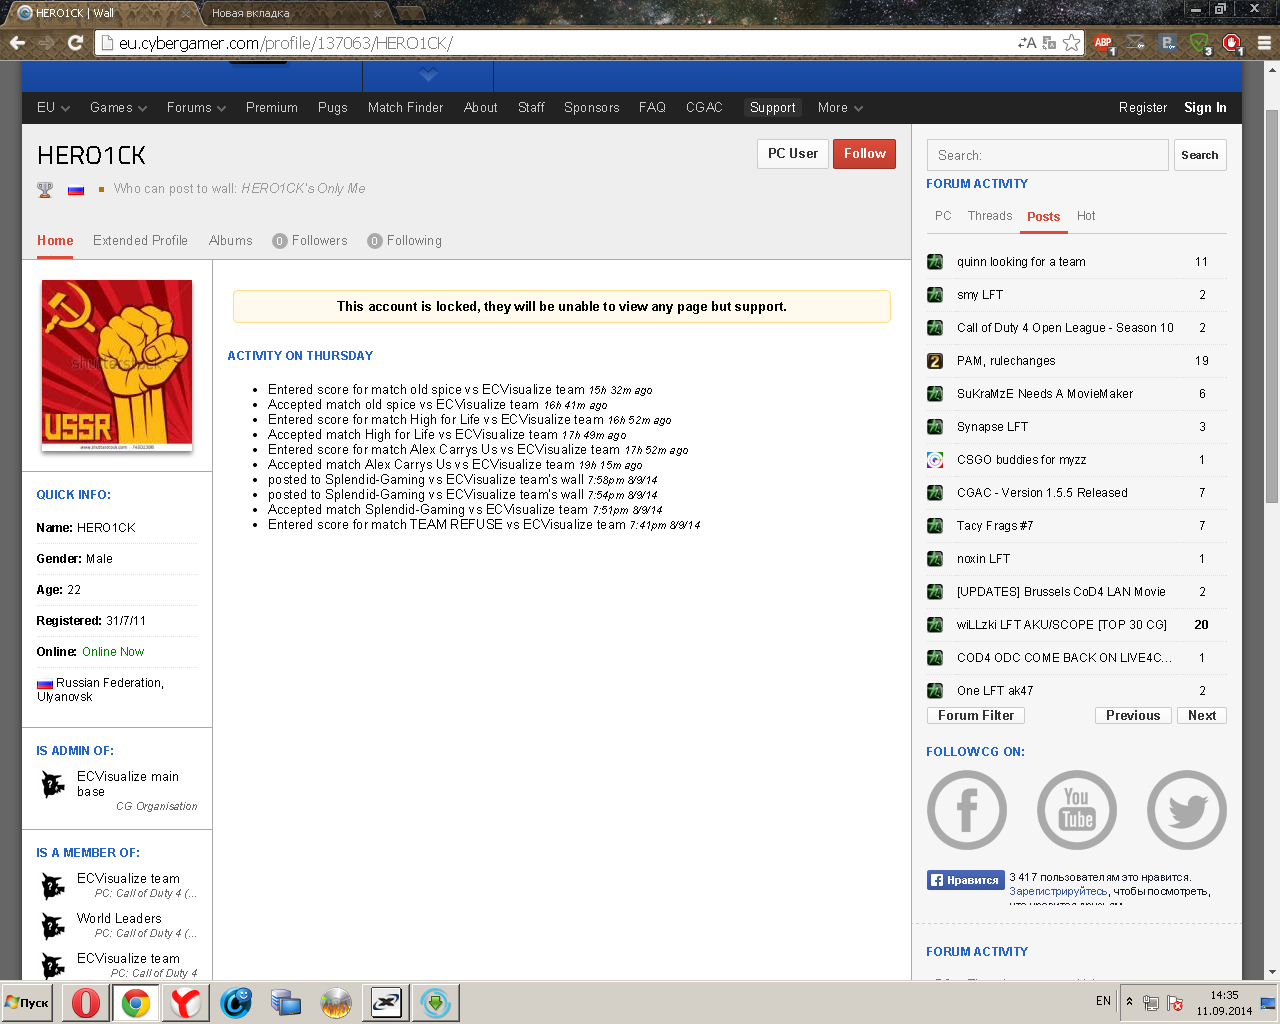
Task: Open Call of Duty 4 Open League thread
Action: coord(1065,328)
